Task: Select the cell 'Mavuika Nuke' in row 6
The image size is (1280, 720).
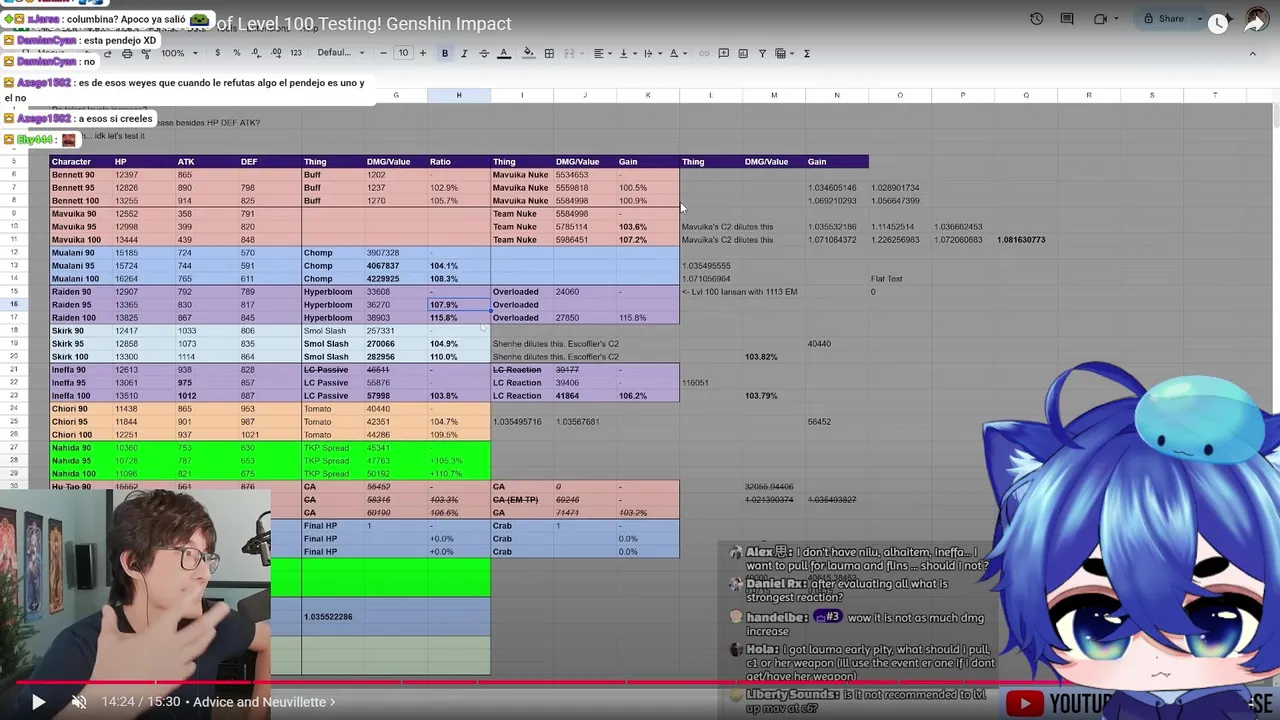Action: tap(522, 174)
